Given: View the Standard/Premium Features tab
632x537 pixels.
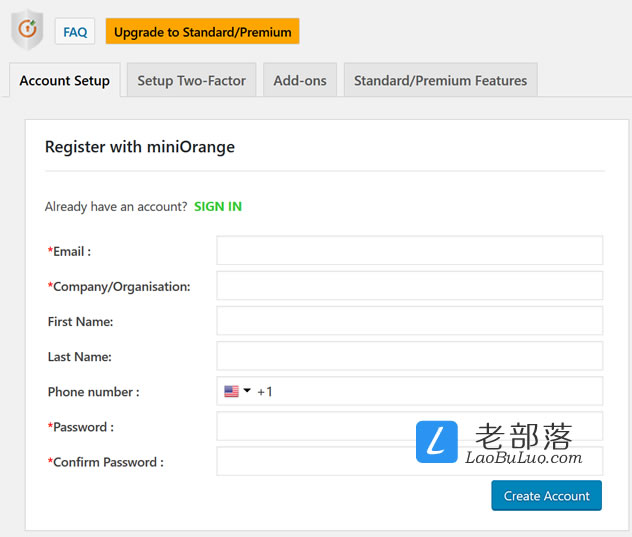Looking at the screenshot, I should pyautogui.click(x=441, y=80).
